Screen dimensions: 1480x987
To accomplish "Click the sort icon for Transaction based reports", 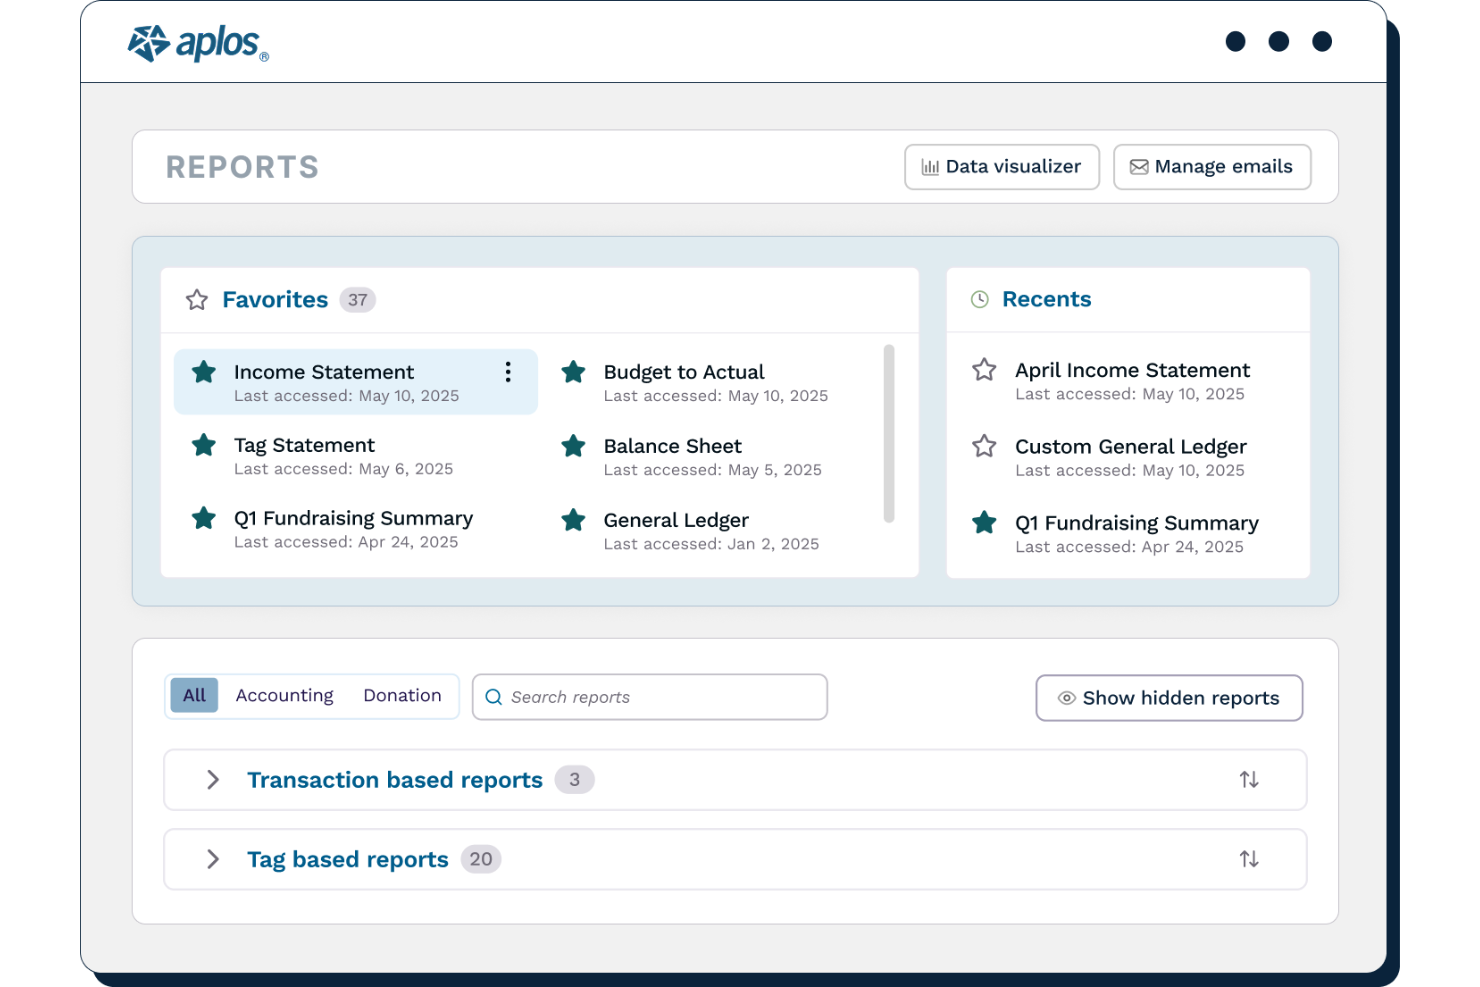I will (x=1249, y=779).
